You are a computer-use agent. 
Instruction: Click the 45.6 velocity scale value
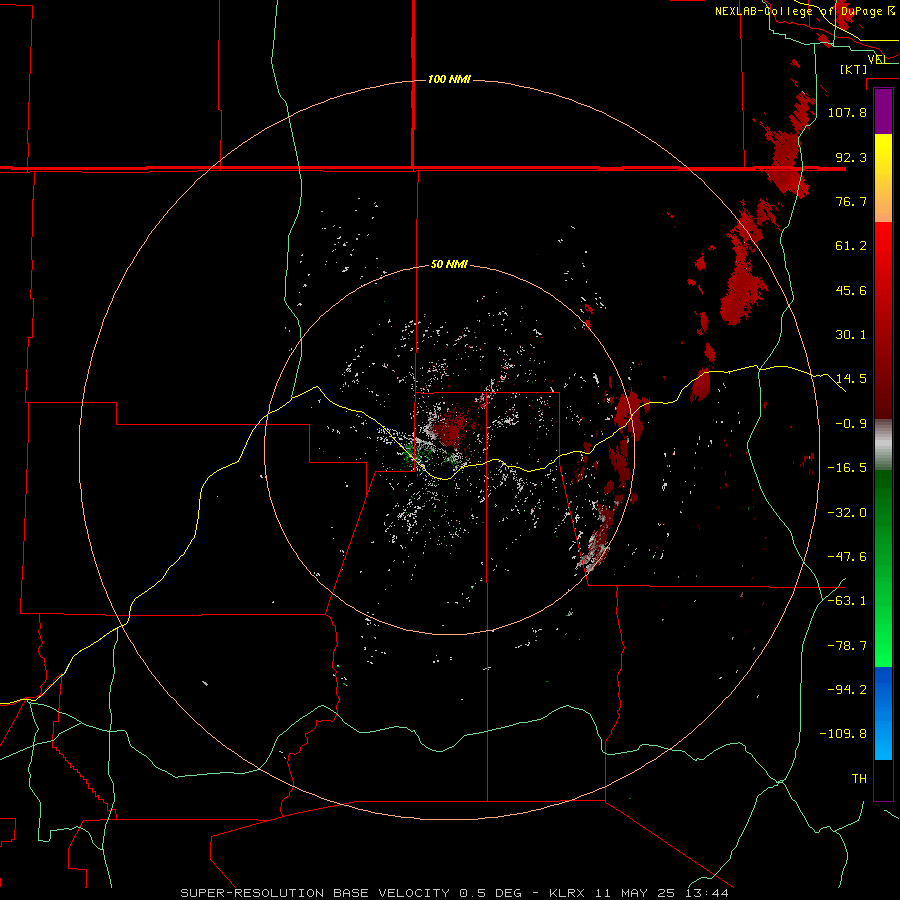pos(851,290)
